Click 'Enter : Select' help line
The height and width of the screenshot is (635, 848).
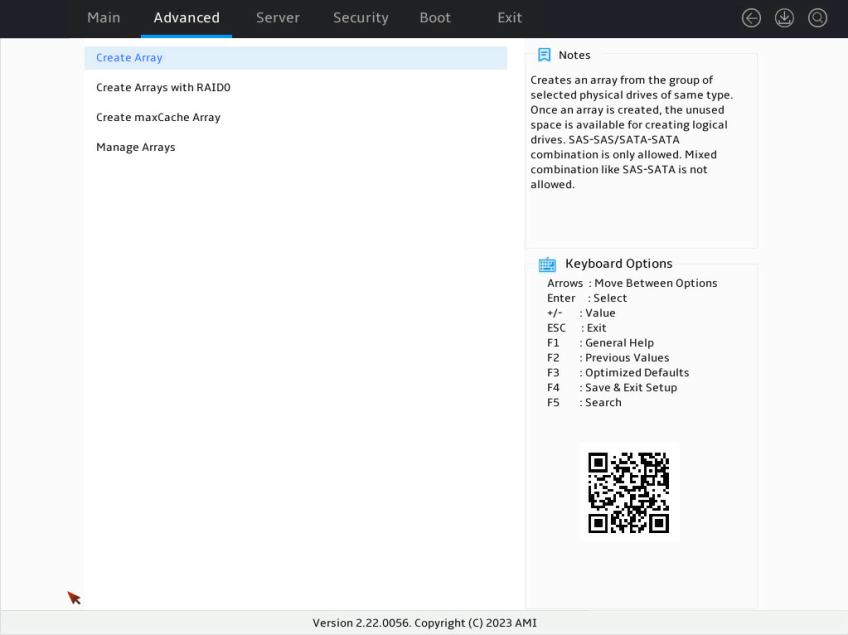pyautogui.click(x=587, y=298)
